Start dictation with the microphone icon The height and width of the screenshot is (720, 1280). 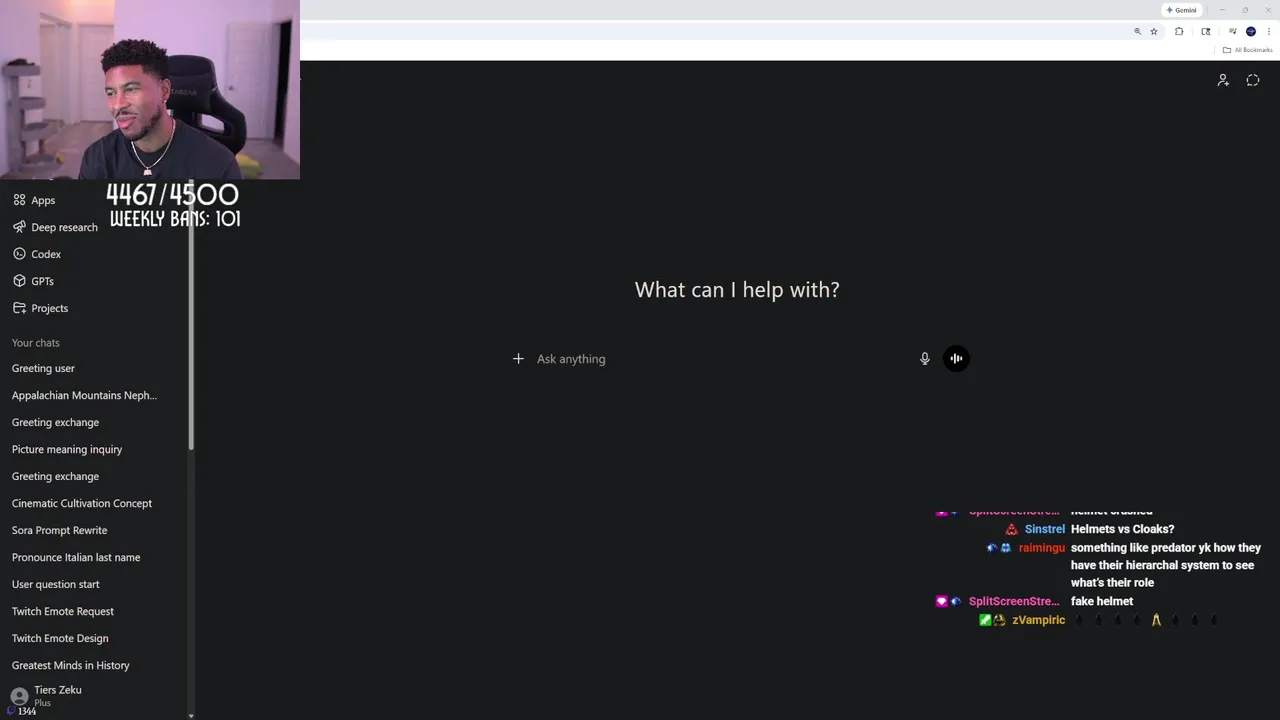pos(925,358)
